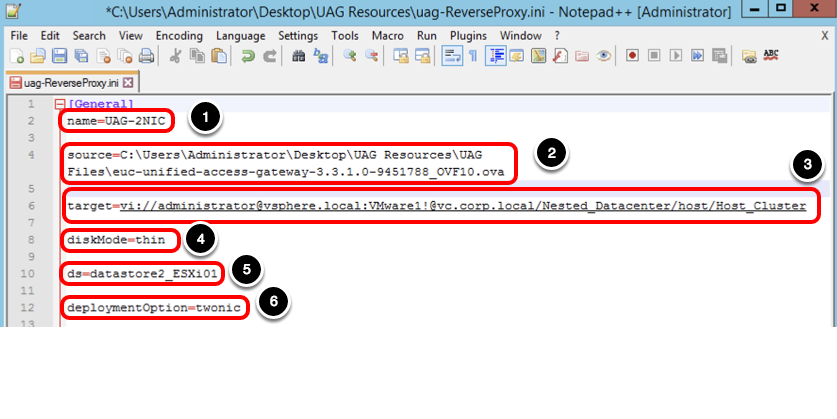Screen dimensions: 837x419
Task: Click in the ds=datastore2_ESXi01 line
Action: (143, 274)
